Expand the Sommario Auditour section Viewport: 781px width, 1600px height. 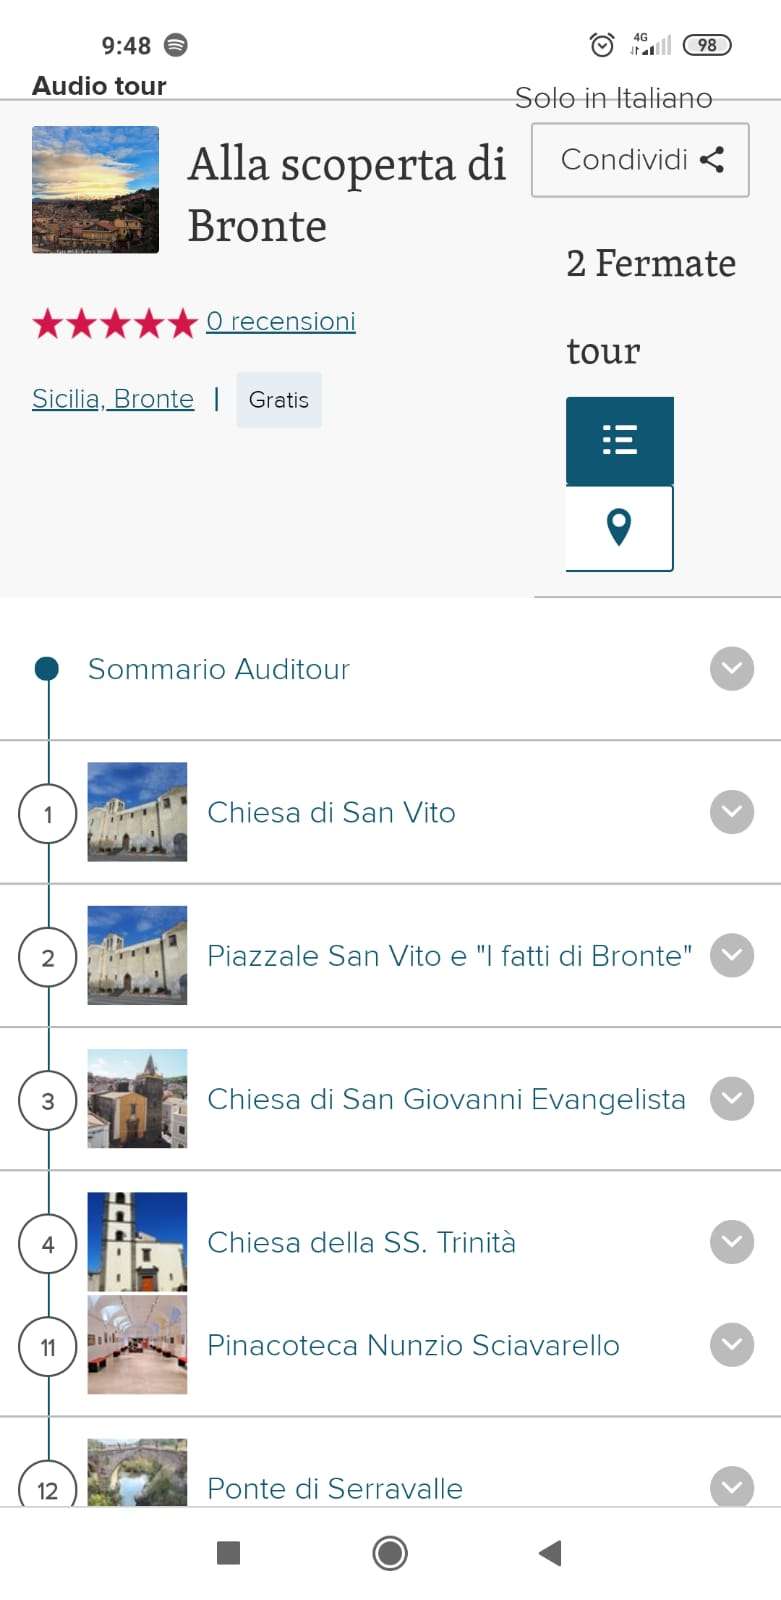click(731, 669)
